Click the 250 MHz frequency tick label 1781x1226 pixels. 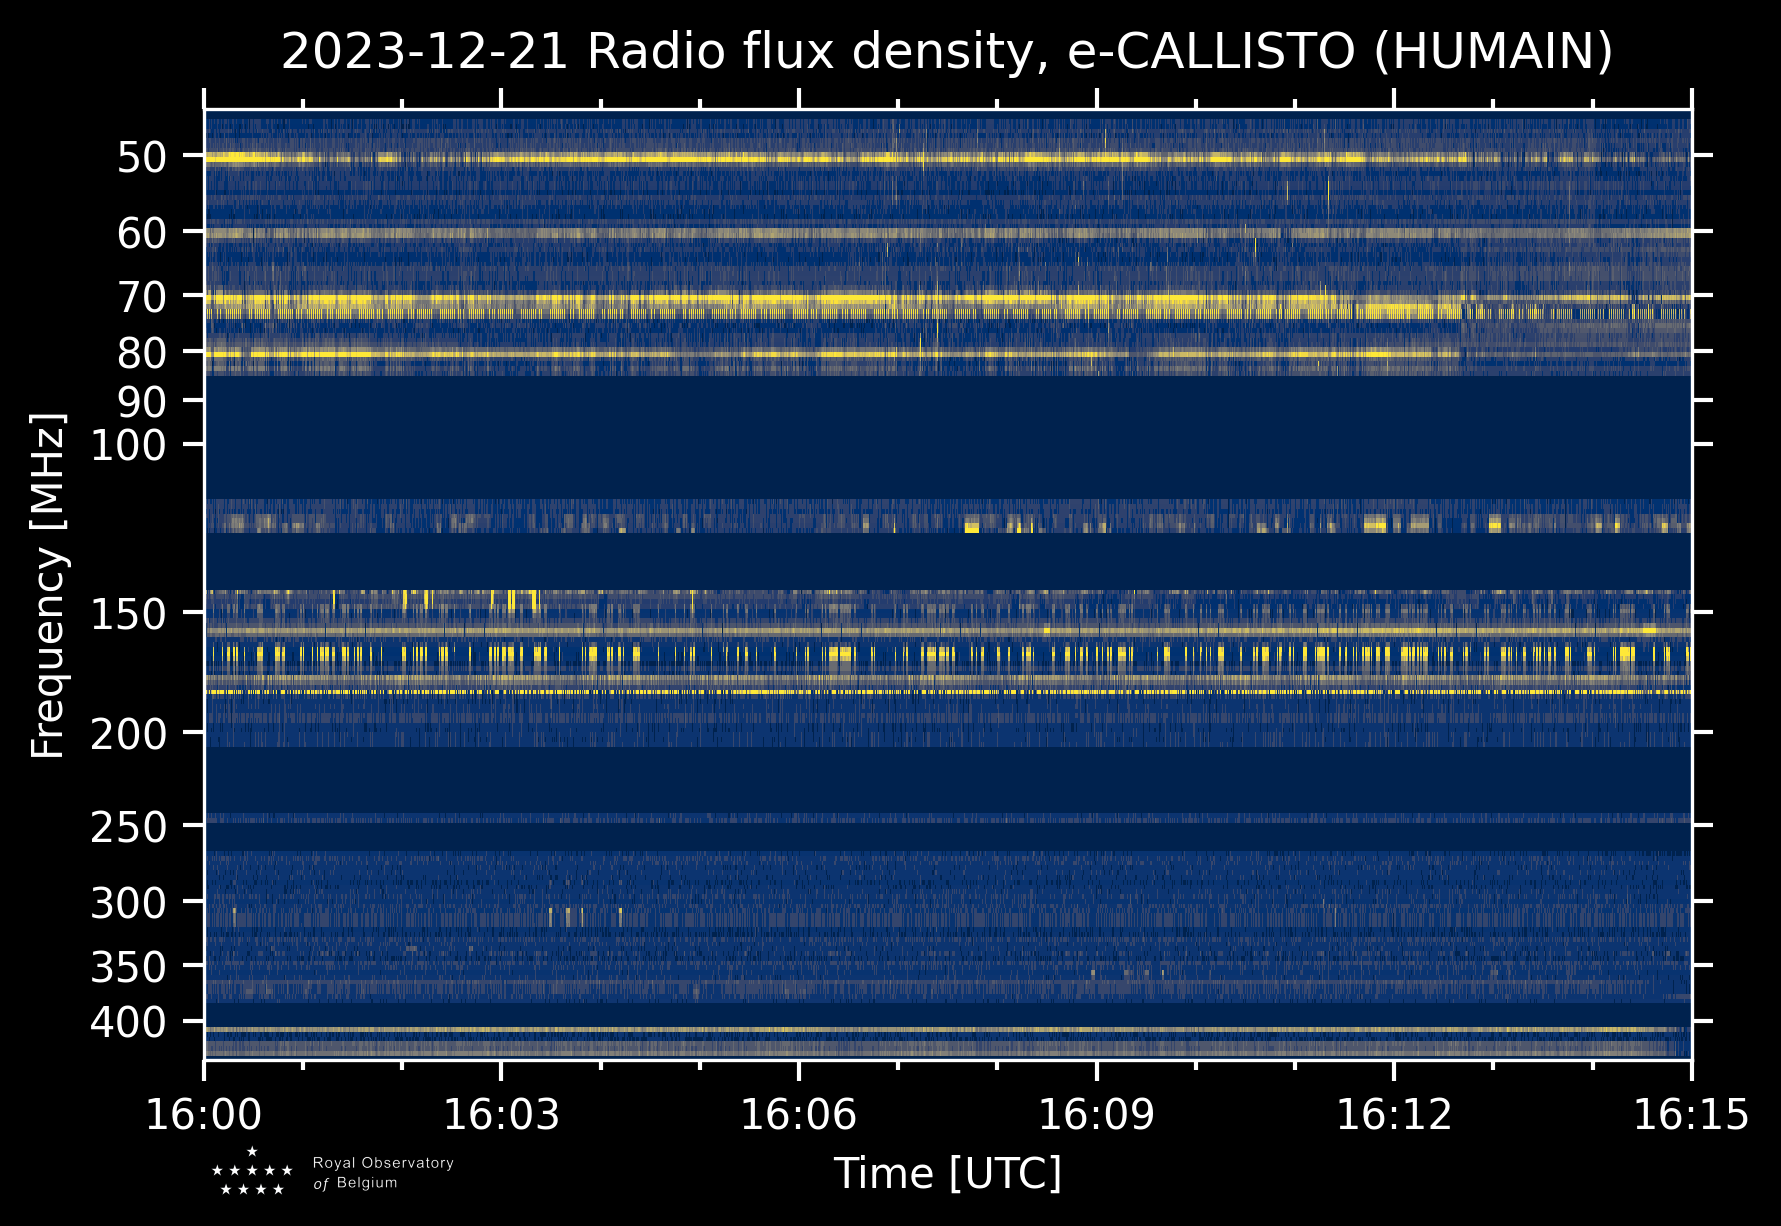click(x=128, y=827)
